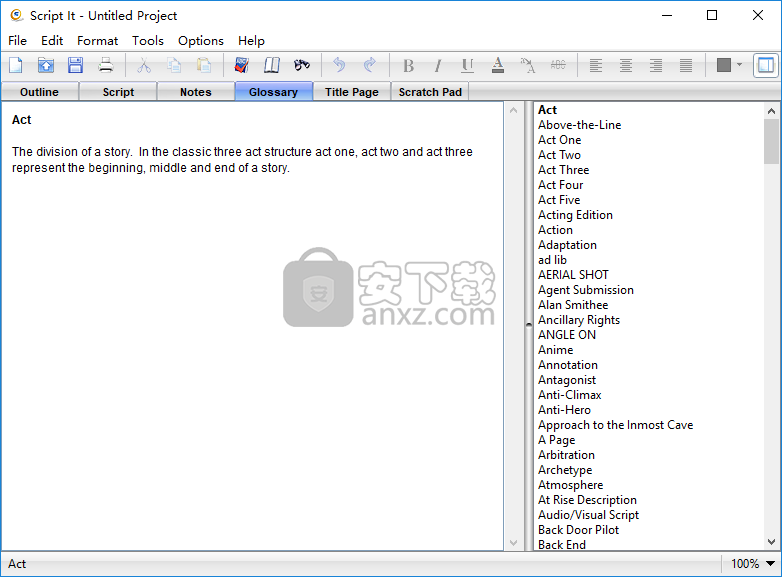
Task: Open the Tools menu
Action: pos(148,40)
